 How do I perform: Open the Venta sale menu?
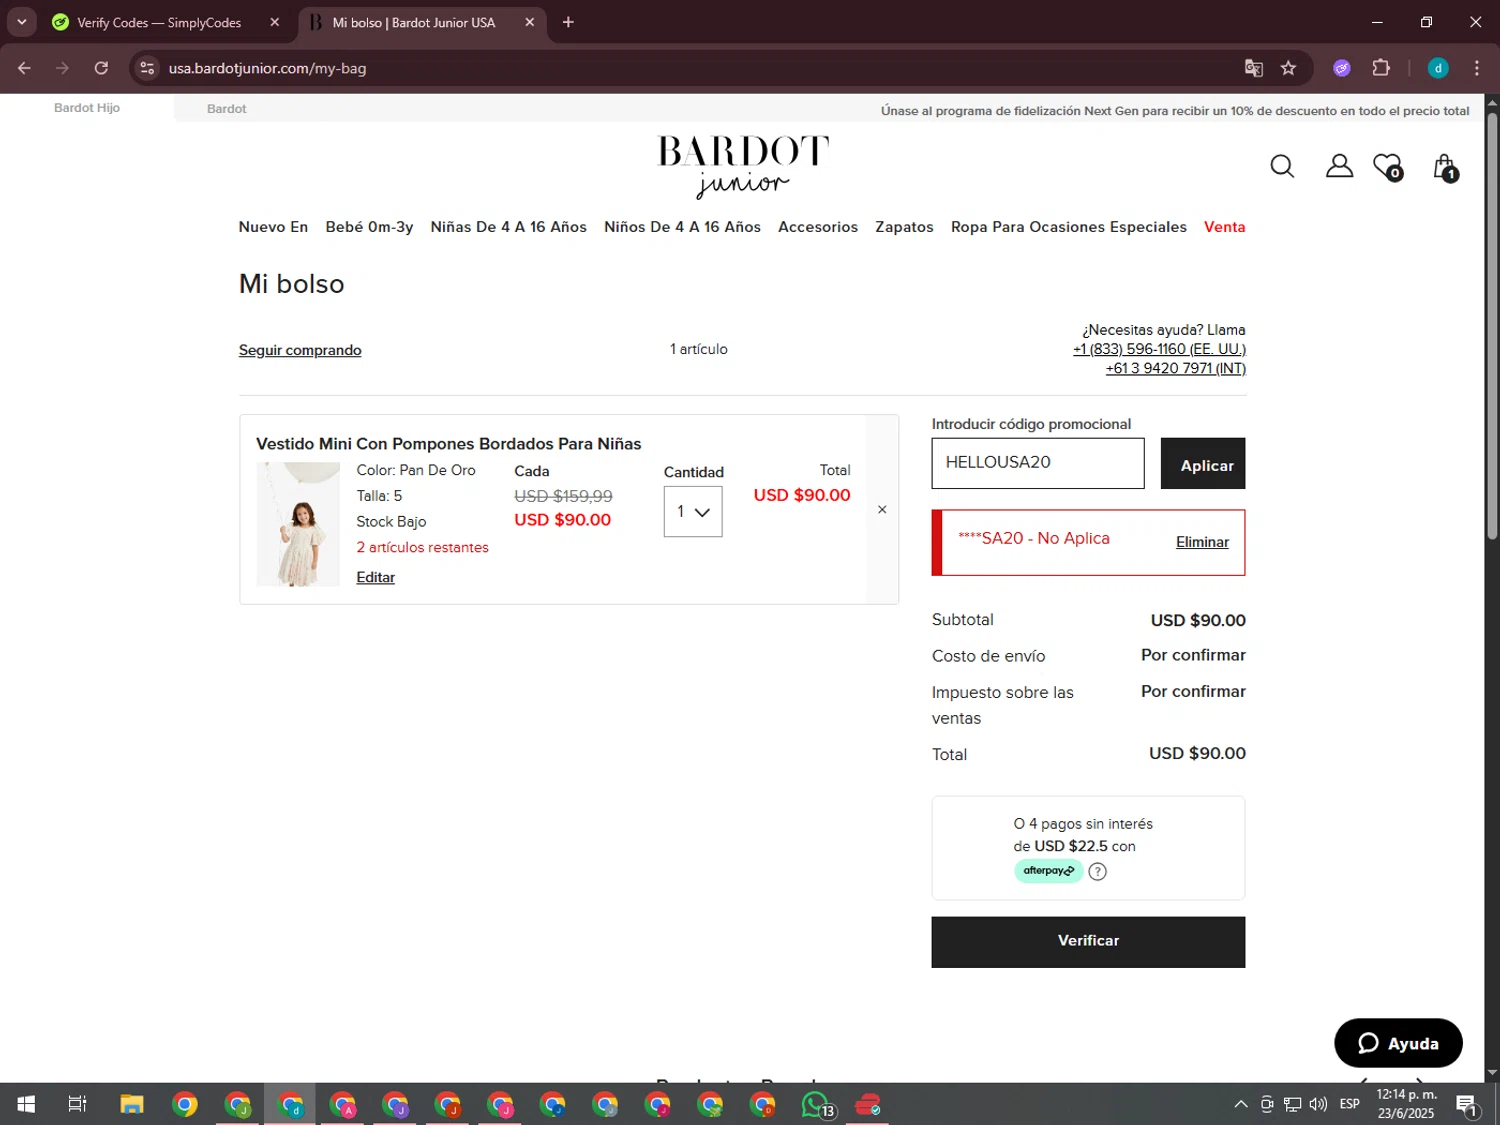click(x=1224, y=227)
